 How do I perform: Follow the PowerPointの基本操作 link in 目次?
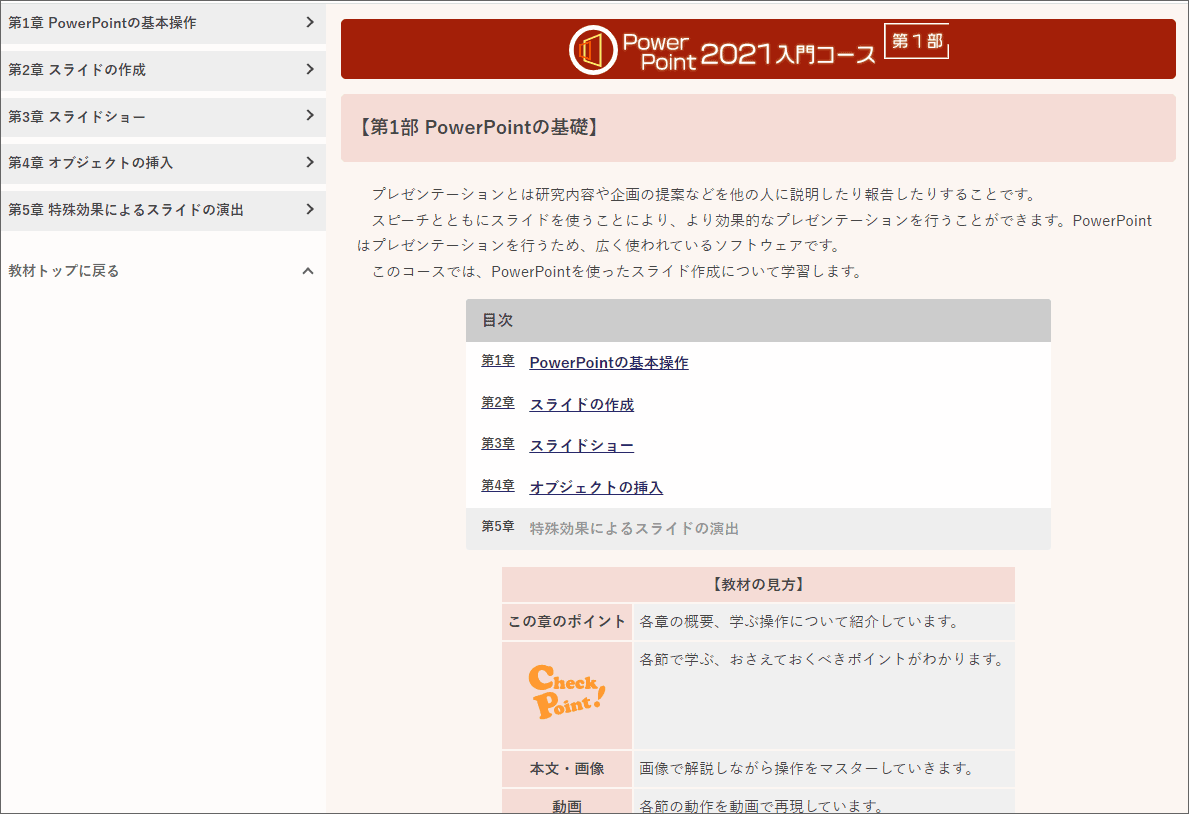click(609, 363)
